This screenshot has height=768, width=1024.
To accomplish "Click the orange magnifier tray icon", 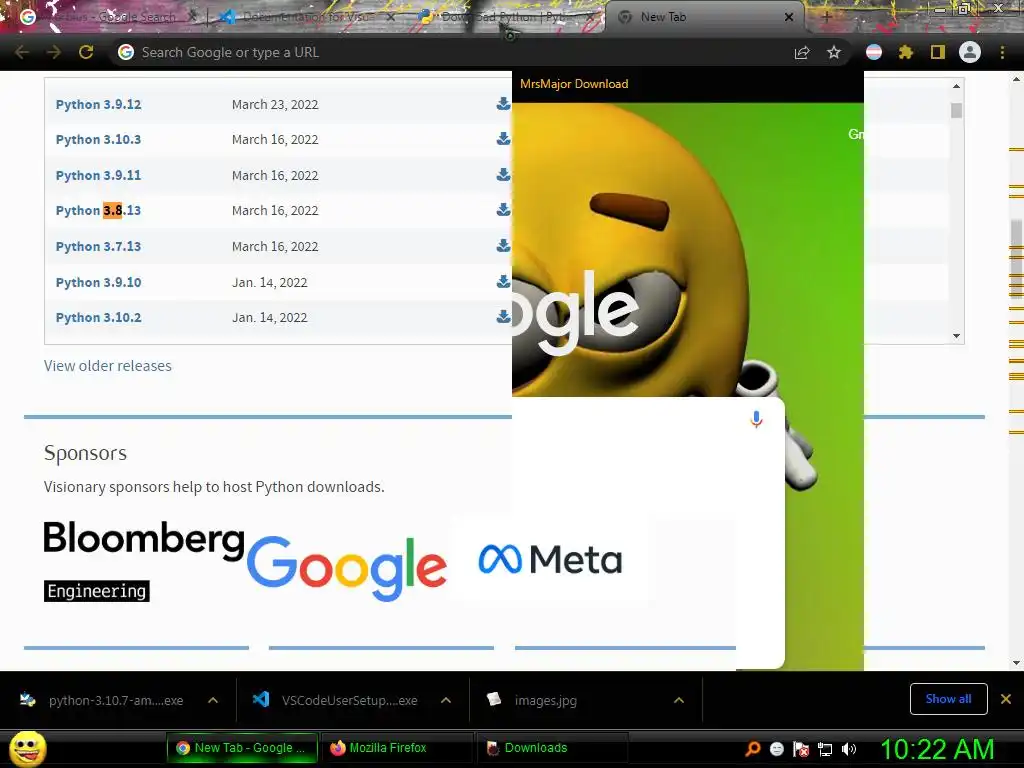I will (x=753, y=749).
